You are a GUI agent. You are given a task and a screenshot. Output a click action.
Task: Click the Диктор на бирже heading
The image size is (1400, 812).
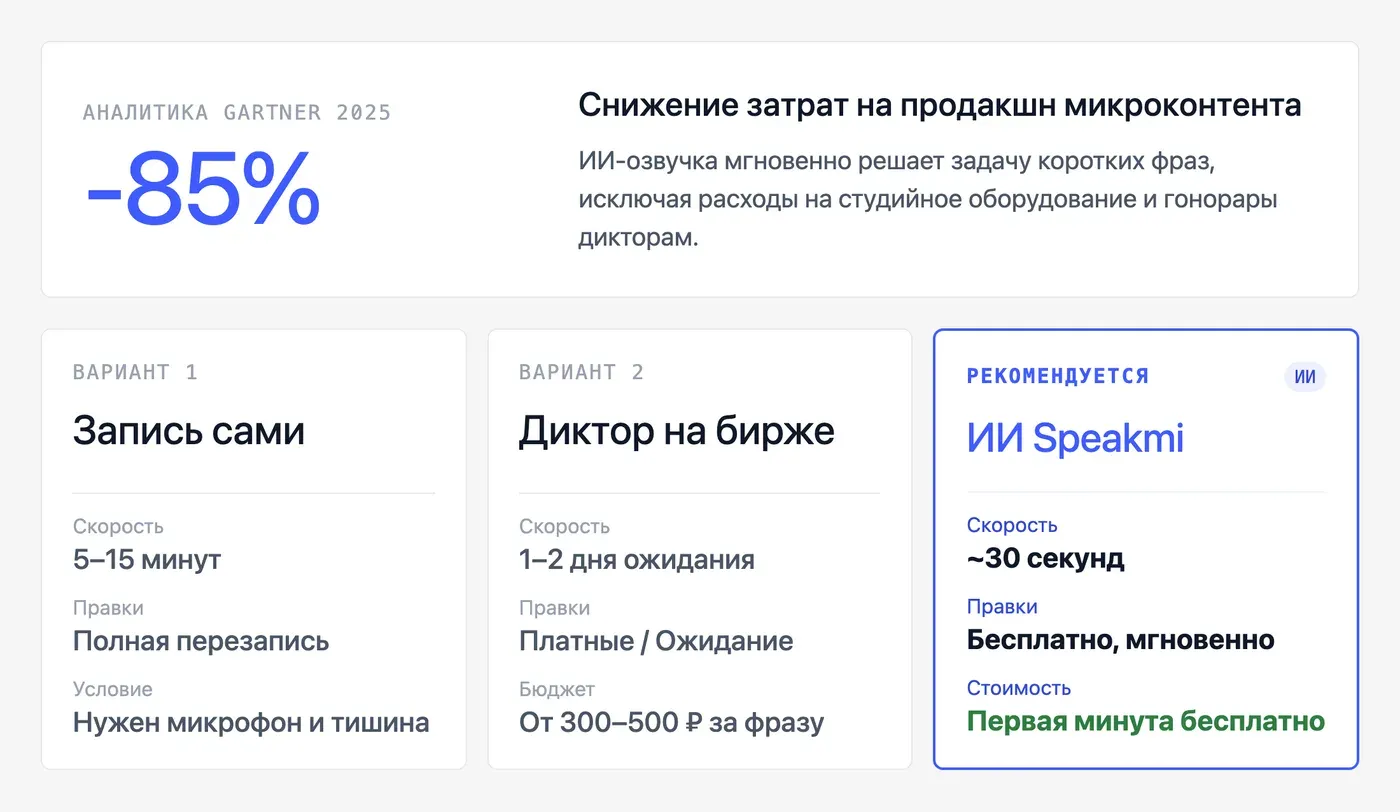(x=677, y=432)
